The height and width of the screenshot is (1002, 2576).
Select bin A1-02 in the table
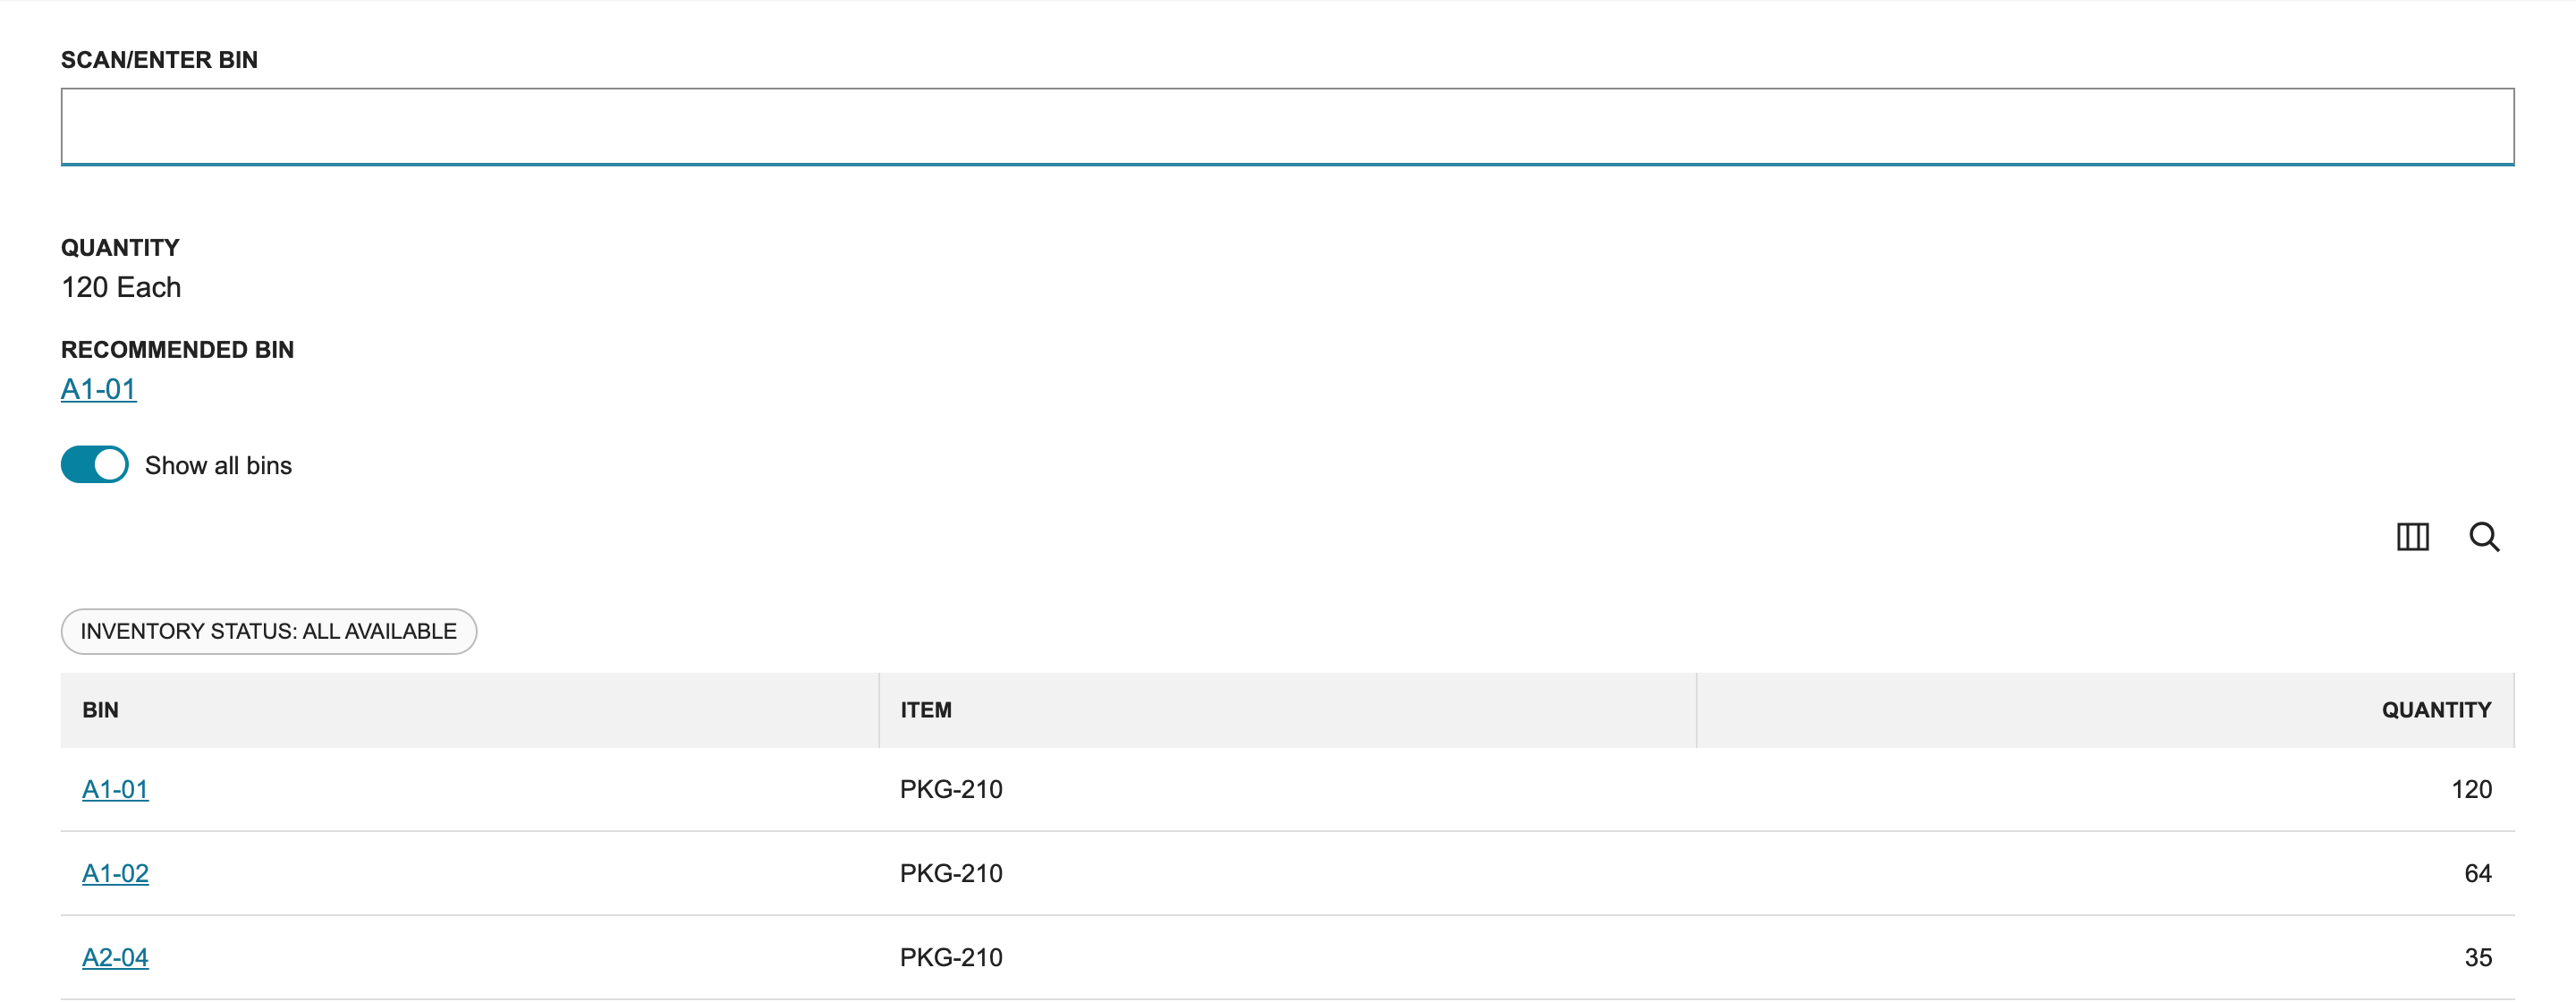click(115, 874)
